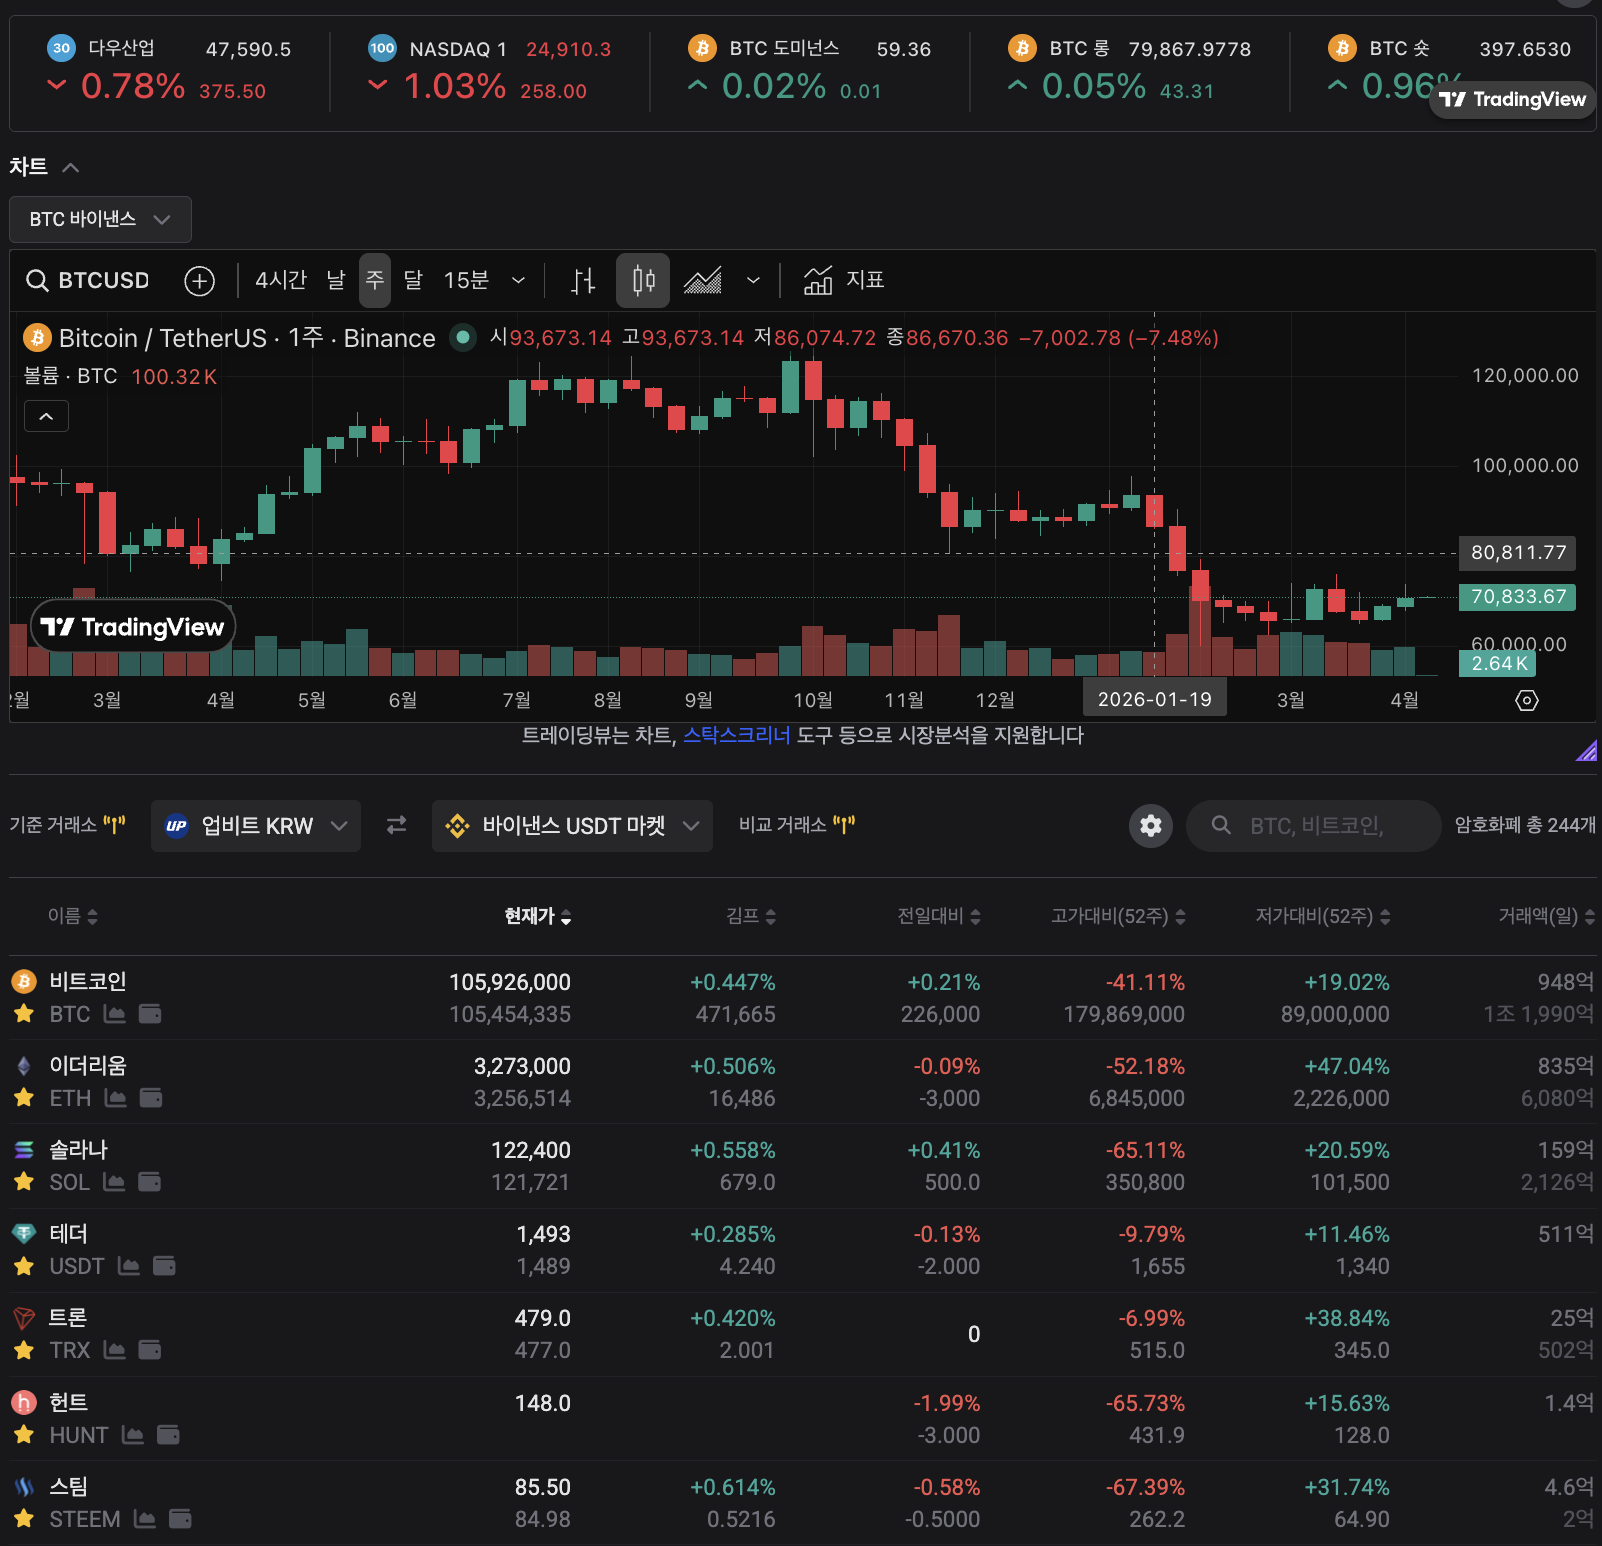Open the BTC 도미넌스 ticker item

point(810,70)
